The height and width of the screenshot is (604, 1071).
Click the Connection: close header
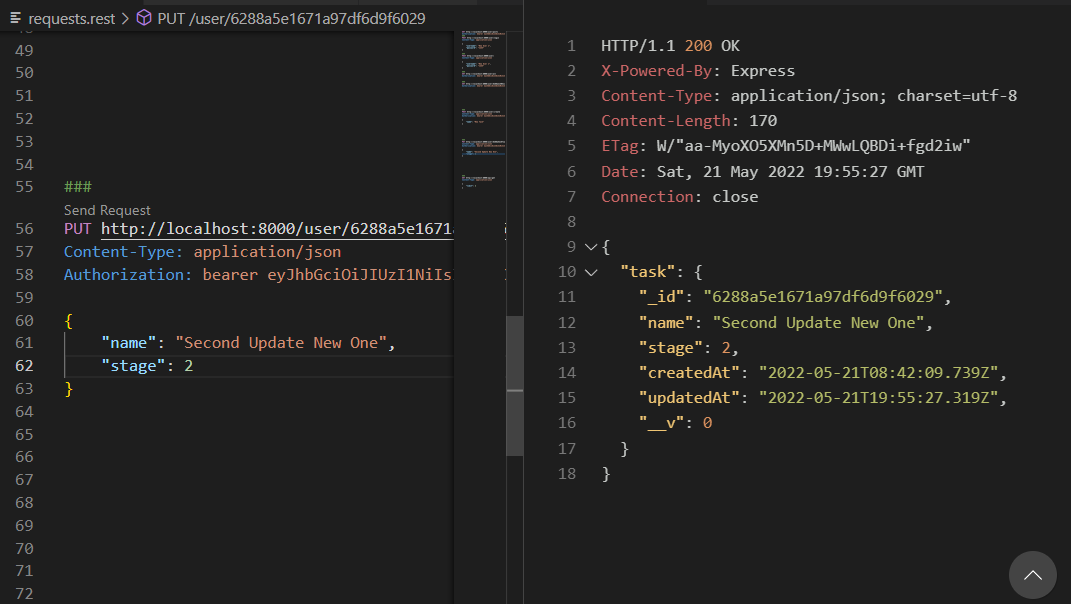(x=680, y=197)
